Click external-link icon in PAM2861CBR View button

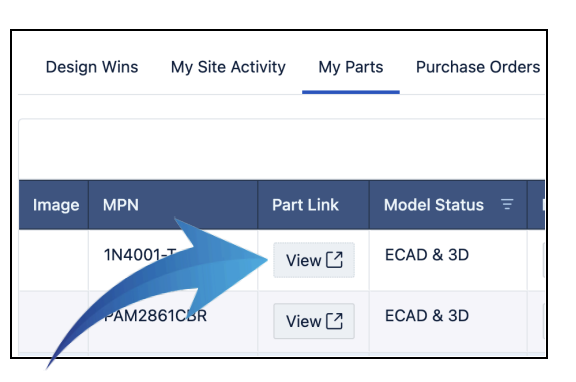point(335,321)
